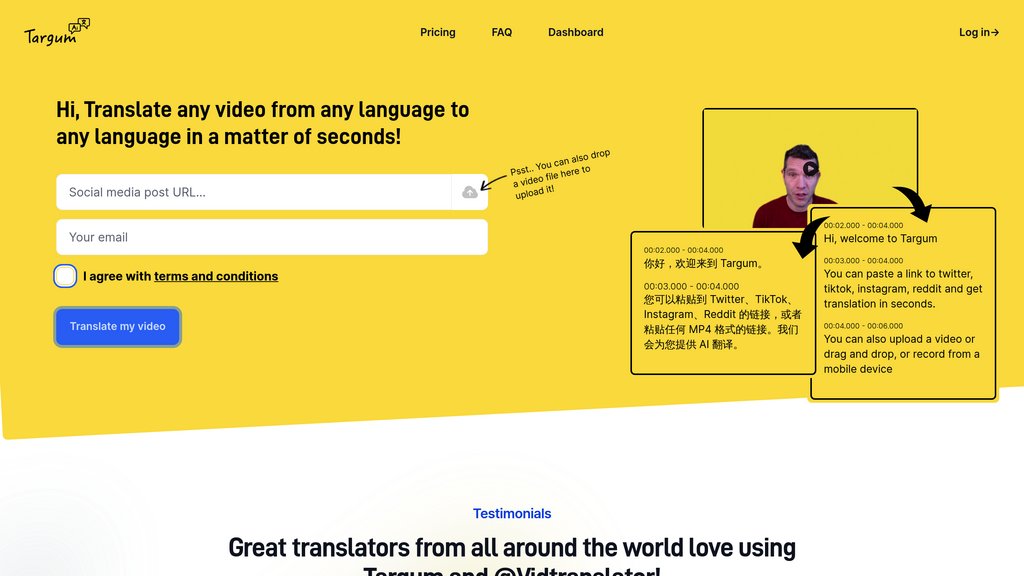Open the Pricing page
The width and height of the screenshot is (1024, 576).
click(x=437, y=32)
